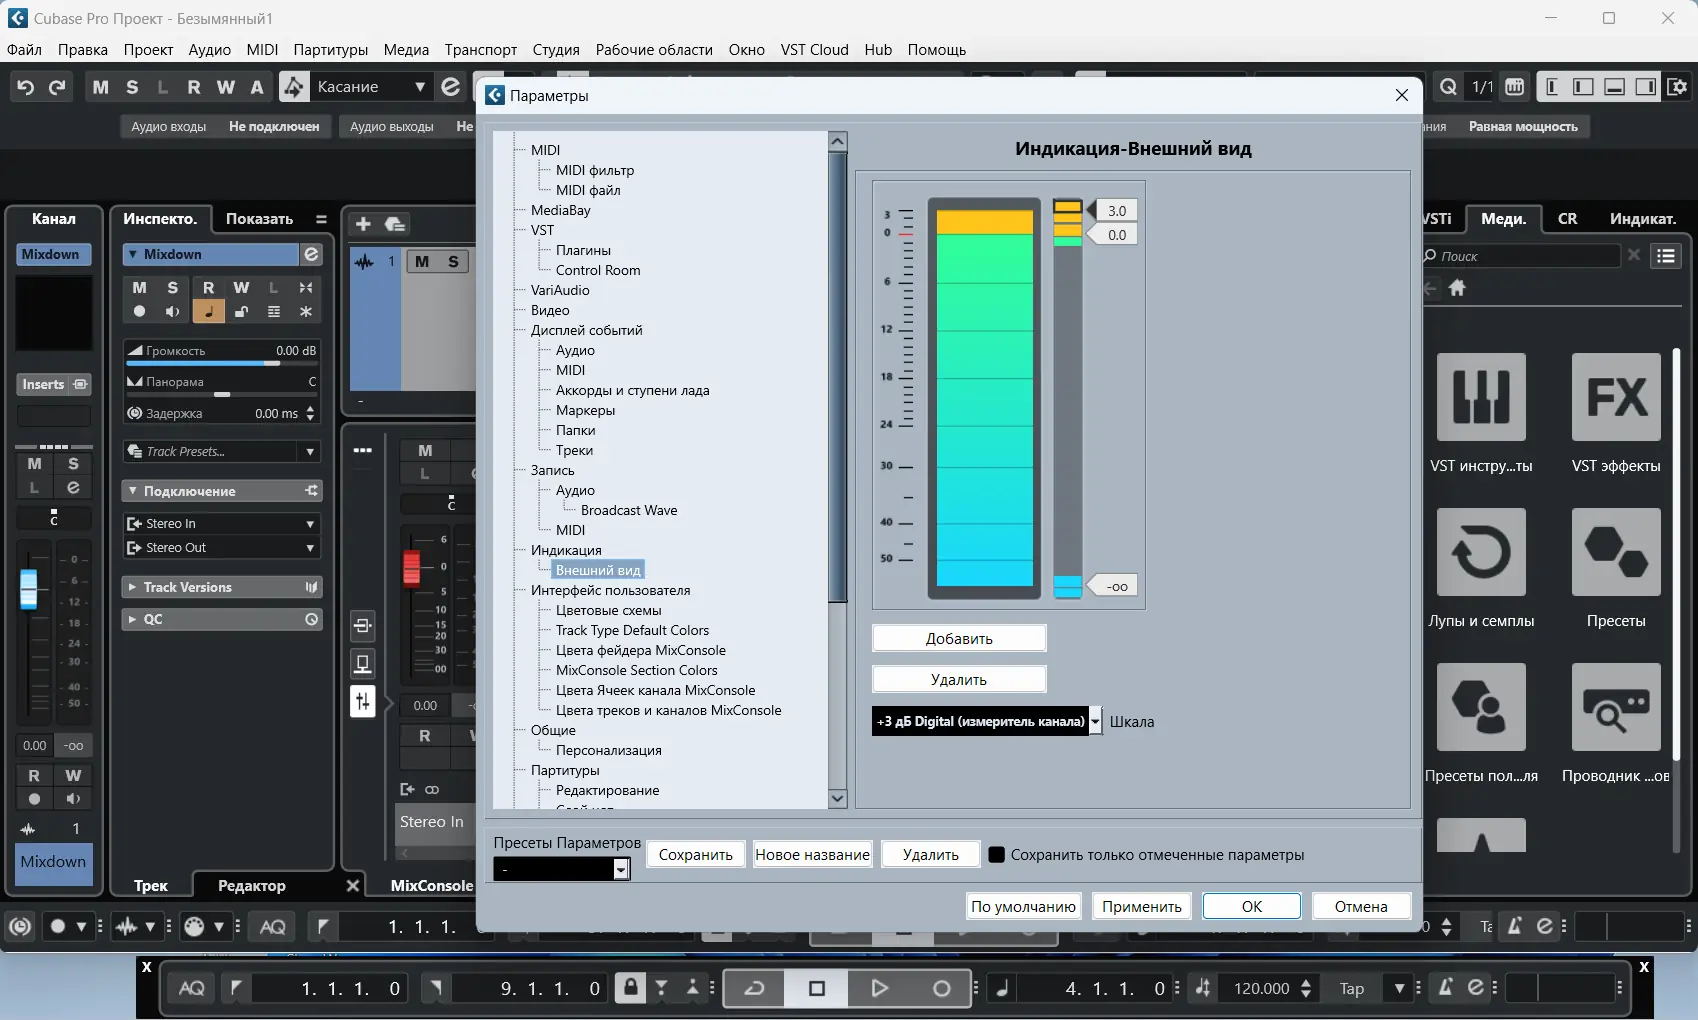Click the Применить button
The image size is (1698, 1020).
coord(1141,906)
